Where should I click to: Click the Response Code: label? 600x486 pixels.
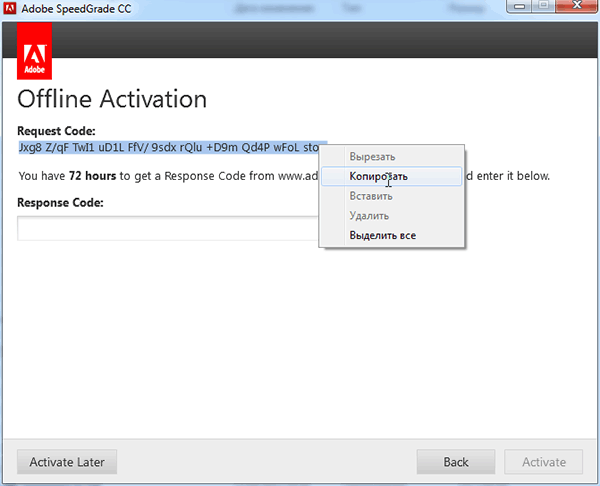pyautogui.click(x=60, y=202)
